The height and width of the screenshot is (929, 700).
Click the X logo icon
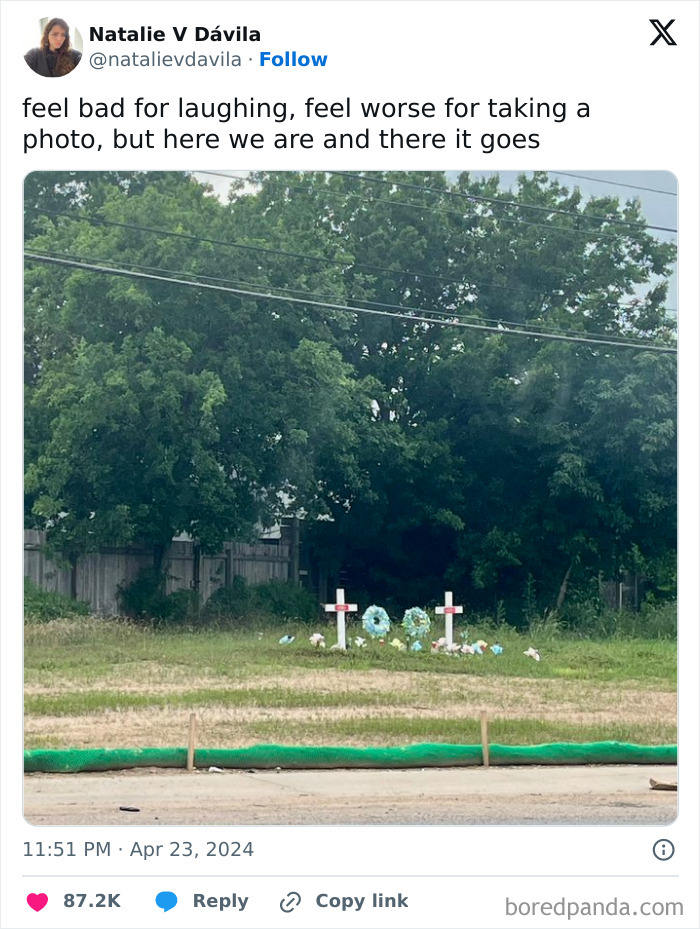click(x=663, y=32)
